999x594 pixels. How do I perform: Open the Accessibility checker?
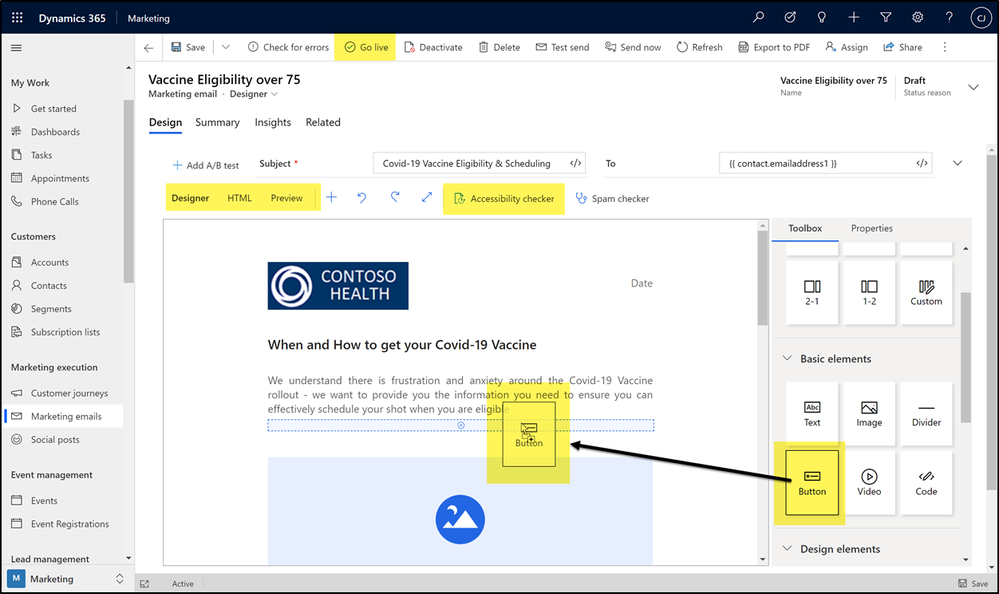pos(504,199)
